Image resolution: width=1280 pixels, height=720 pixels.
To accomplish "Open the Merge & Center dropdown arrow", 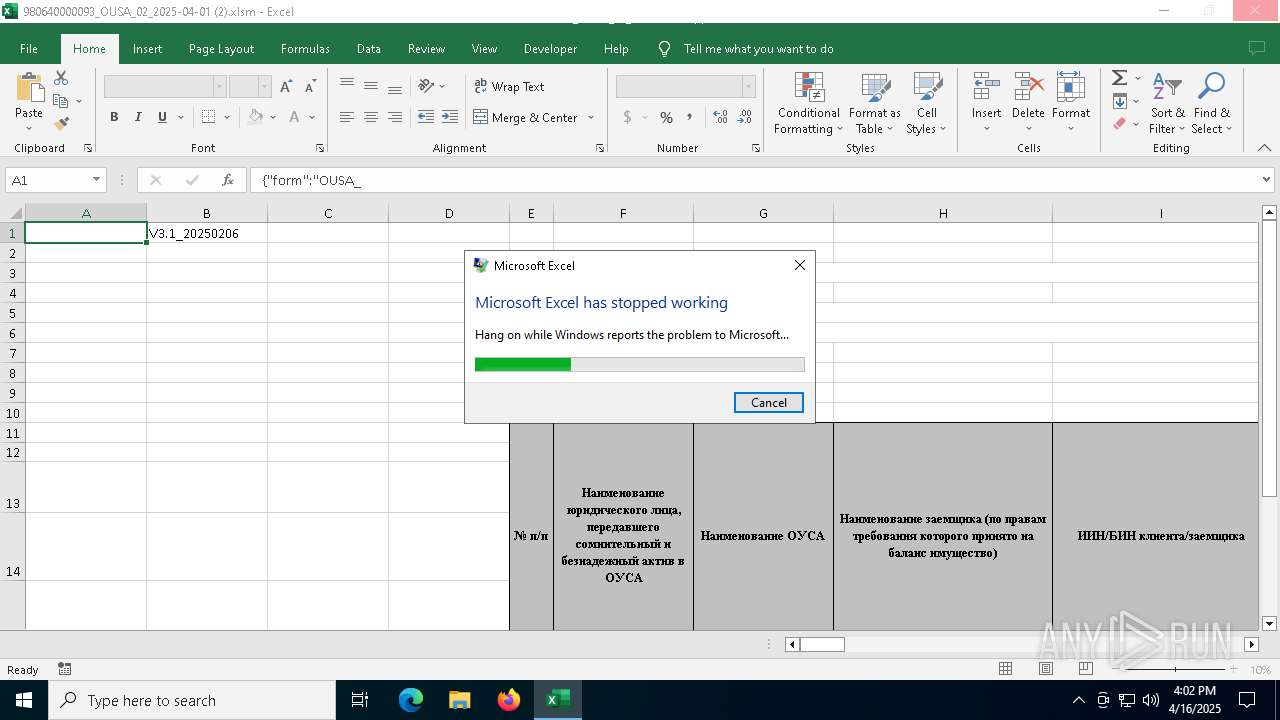I will click(x=591, y=117).
